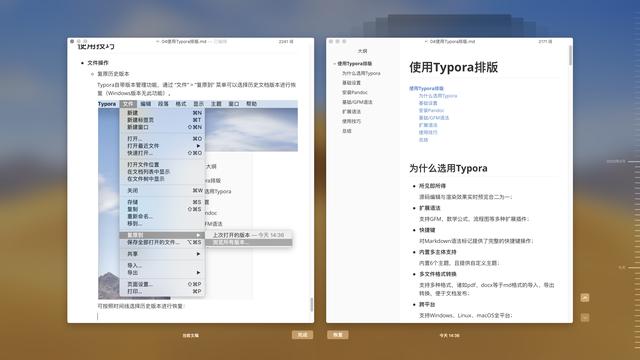This screenshot has height=360, width=640.
Task: Go to next version with down arrow
Action: tap(585, 317)
